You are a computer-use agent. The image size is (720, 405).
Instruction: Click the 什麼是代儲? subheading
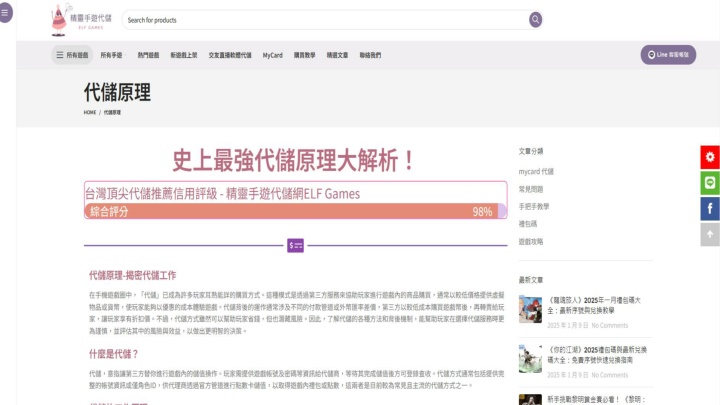click(113, 354)
